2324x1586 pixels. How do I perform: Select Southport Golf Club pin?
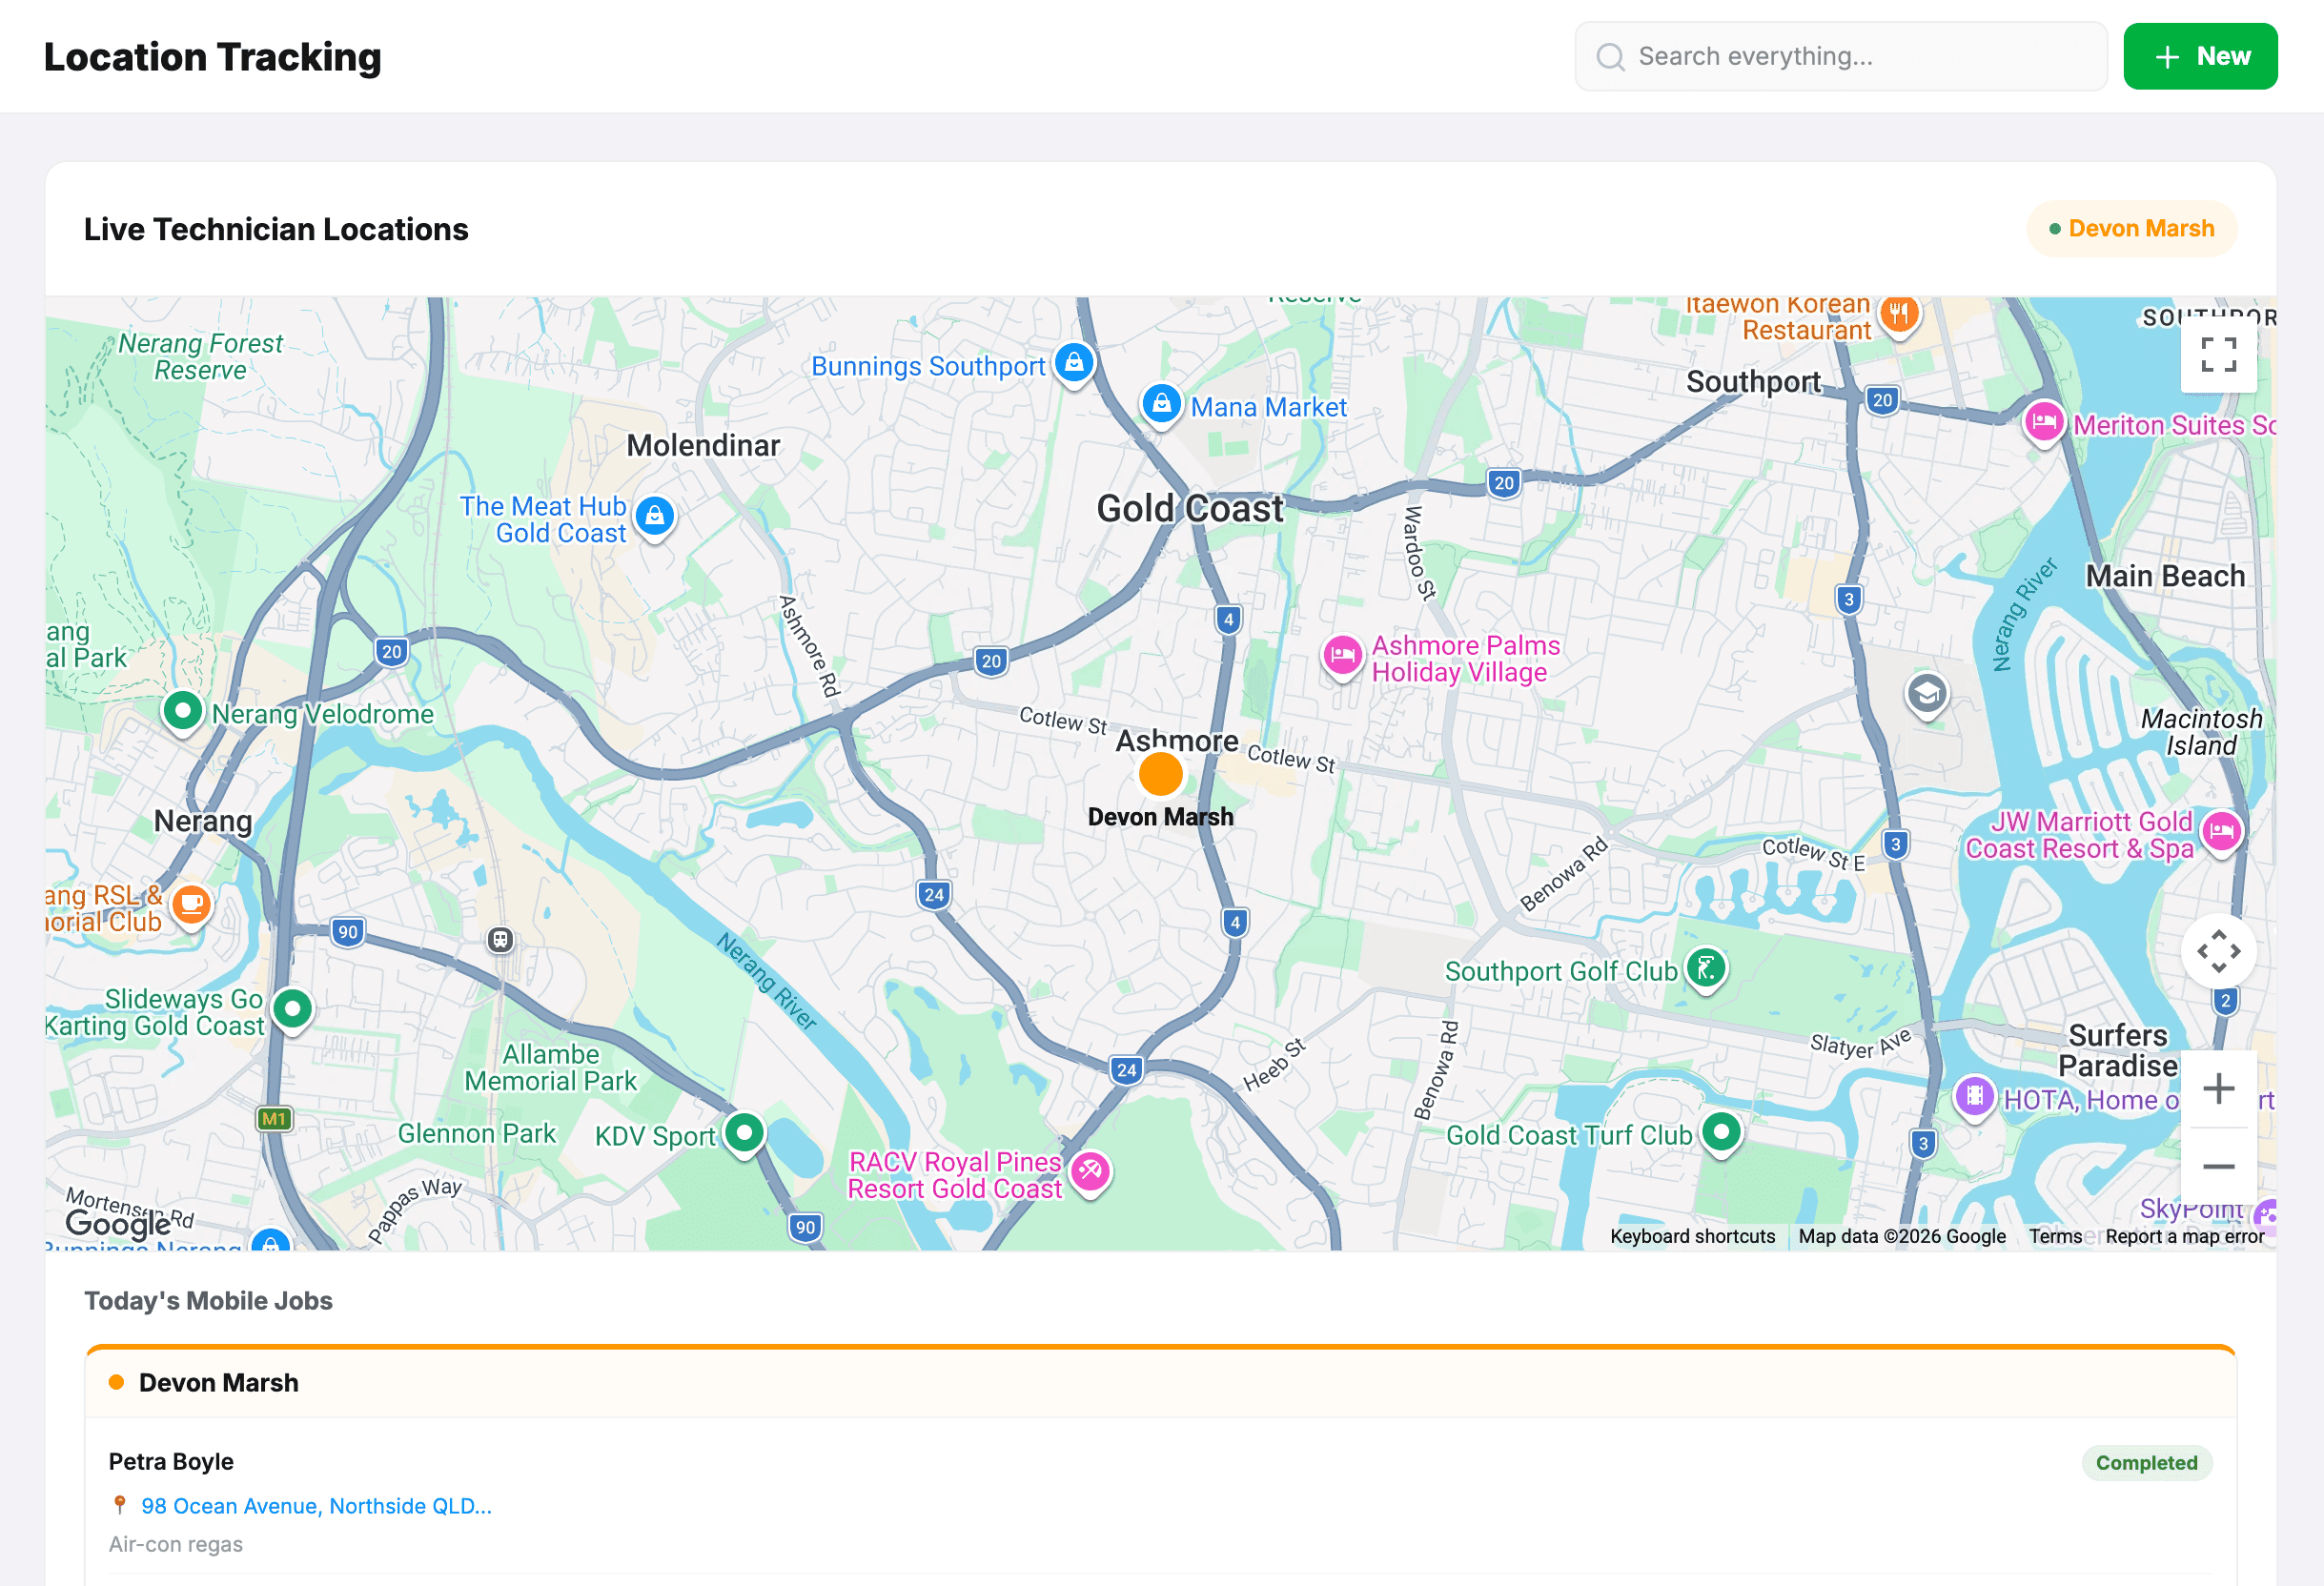click(x=1706, y=969)
